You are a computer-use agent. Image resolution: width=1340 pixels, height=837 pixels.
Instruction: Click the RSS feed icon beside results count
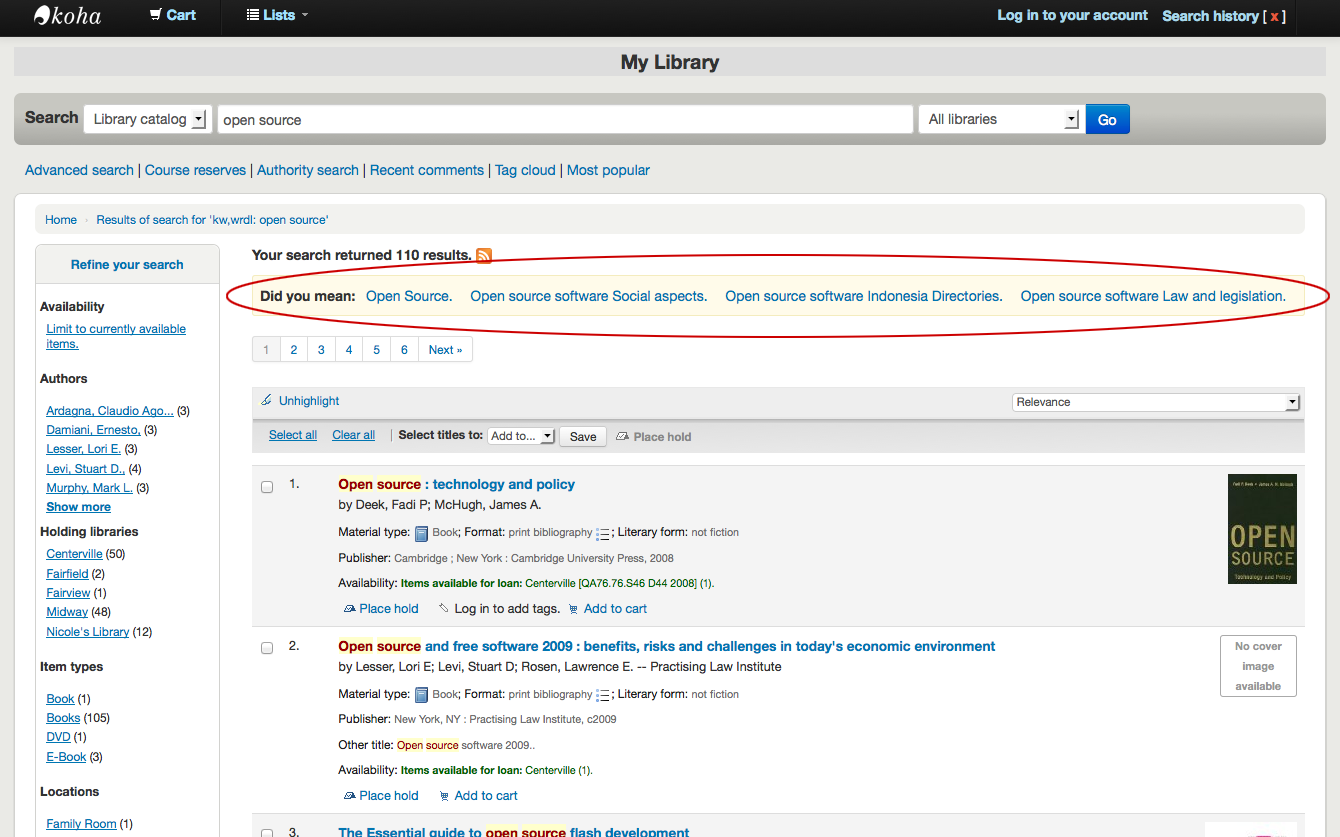tap(484, 256)
